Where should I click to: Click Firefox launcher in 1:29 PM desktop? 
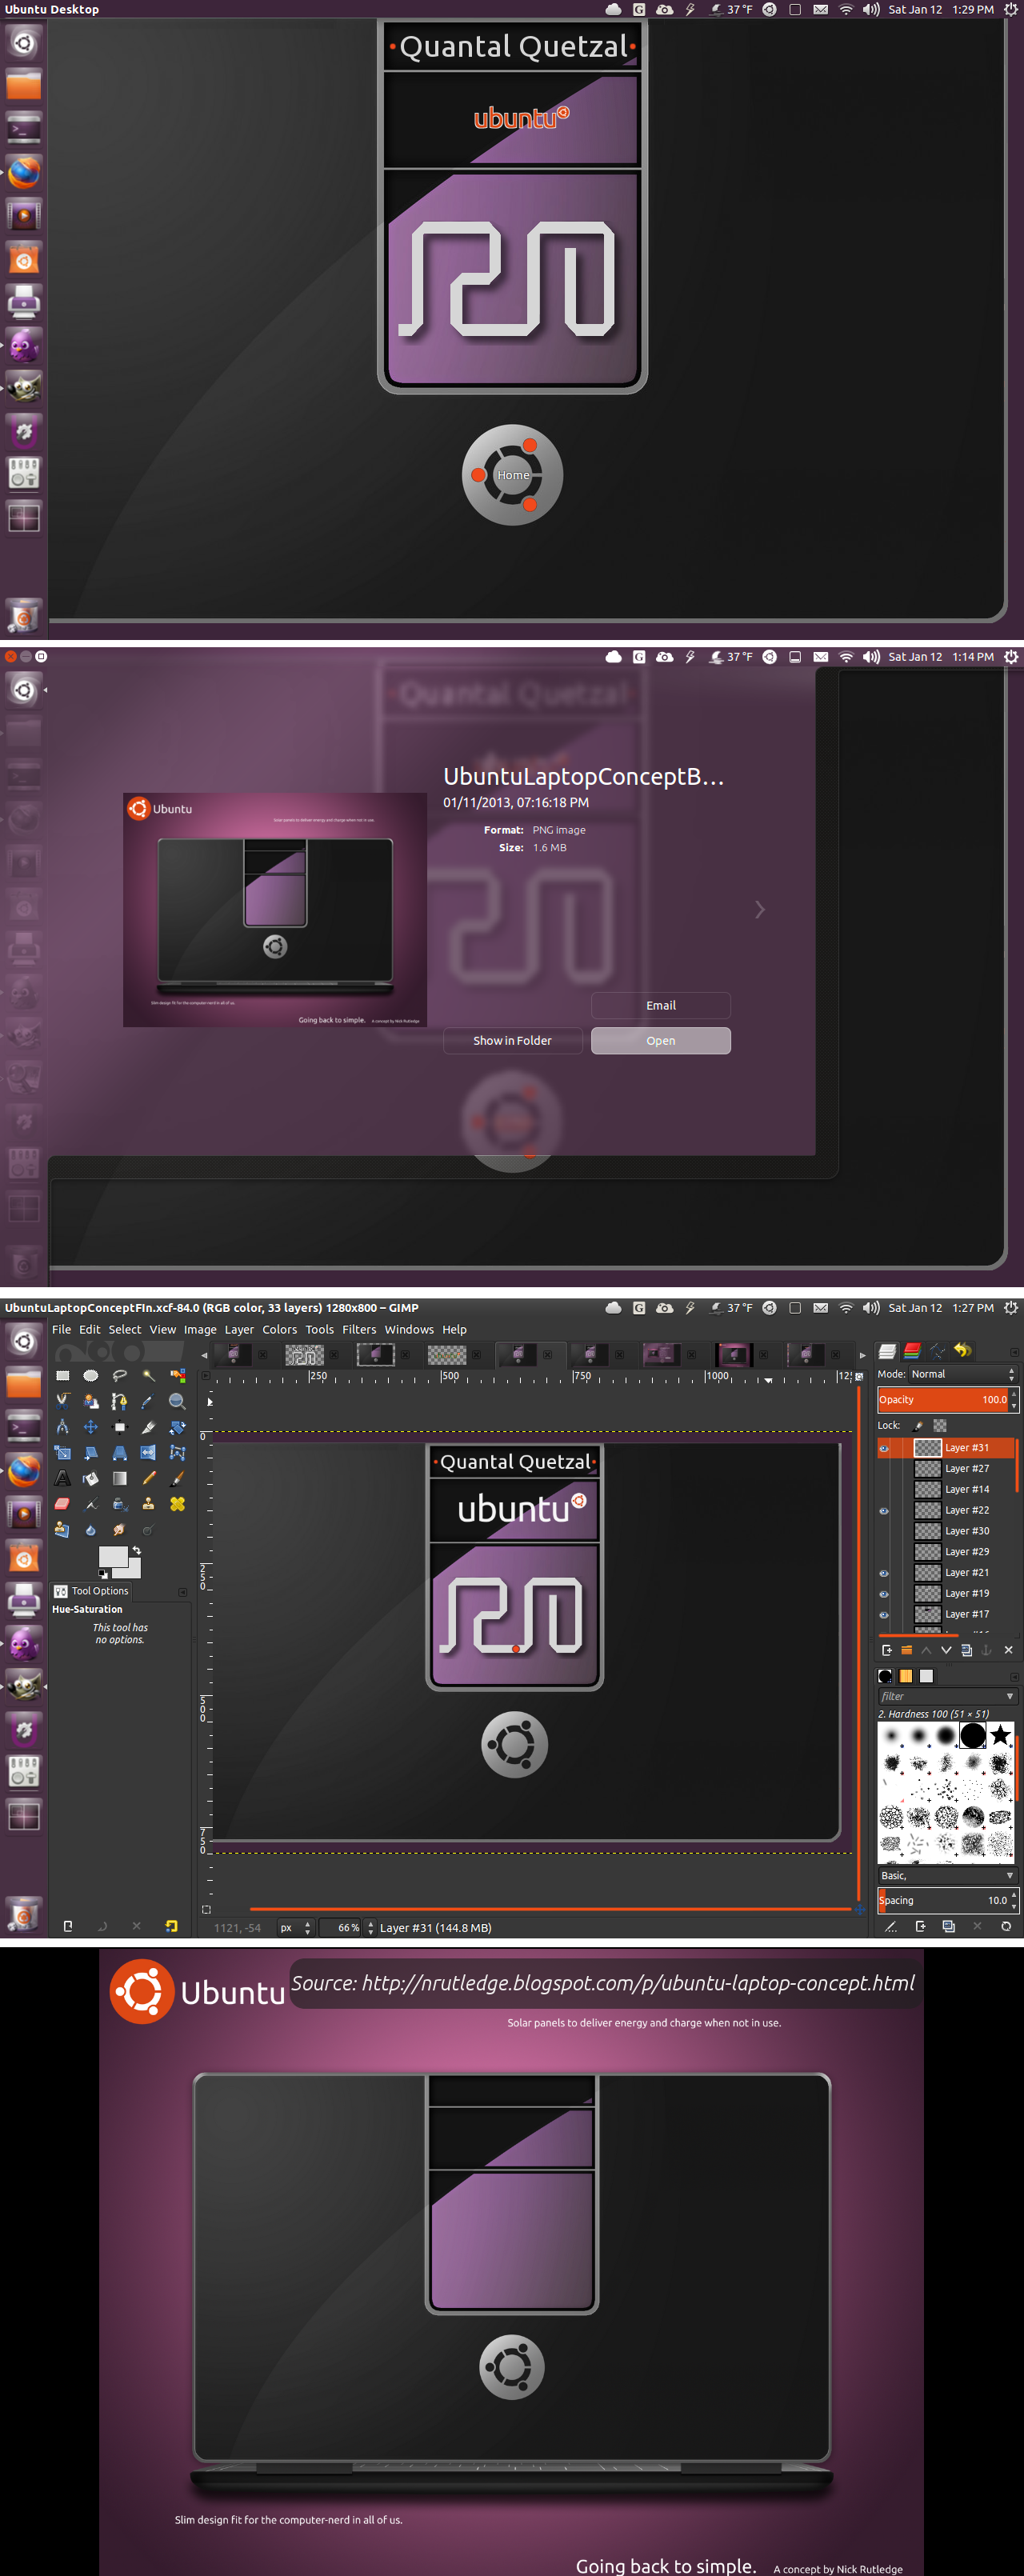click(x=24, y=173)
